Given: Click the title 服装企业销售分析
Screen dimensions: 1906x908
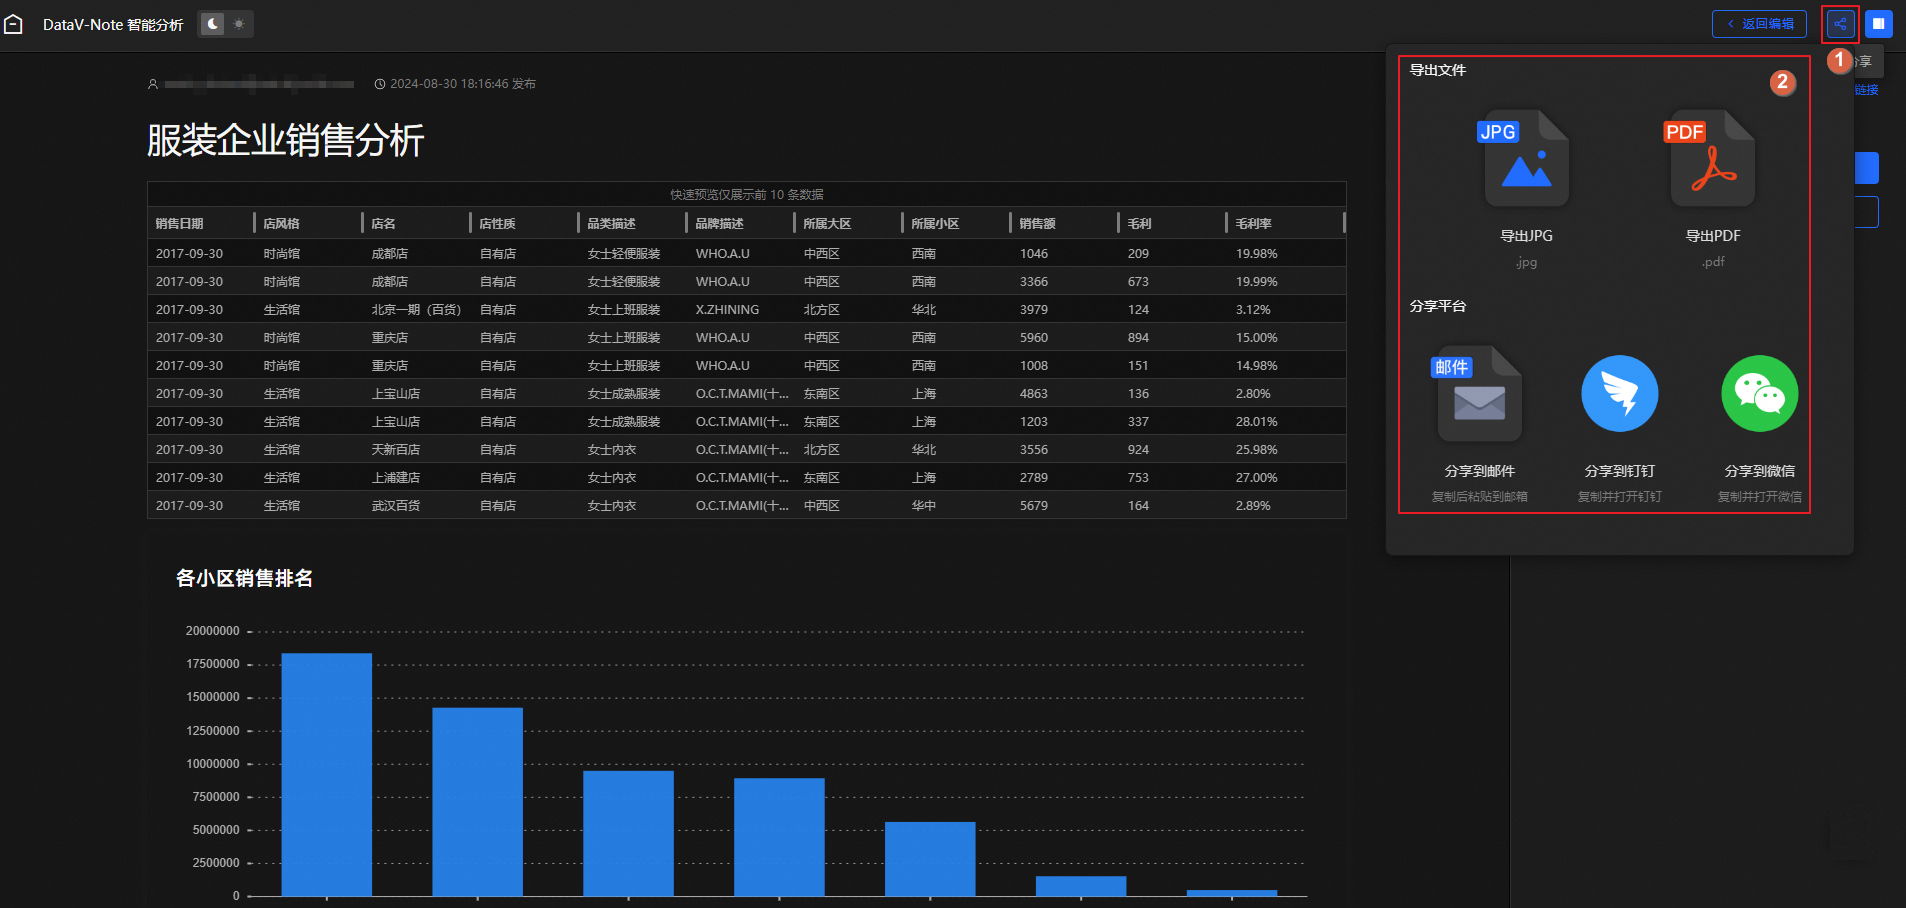Looking at the screenshot, I should point(286,140).
